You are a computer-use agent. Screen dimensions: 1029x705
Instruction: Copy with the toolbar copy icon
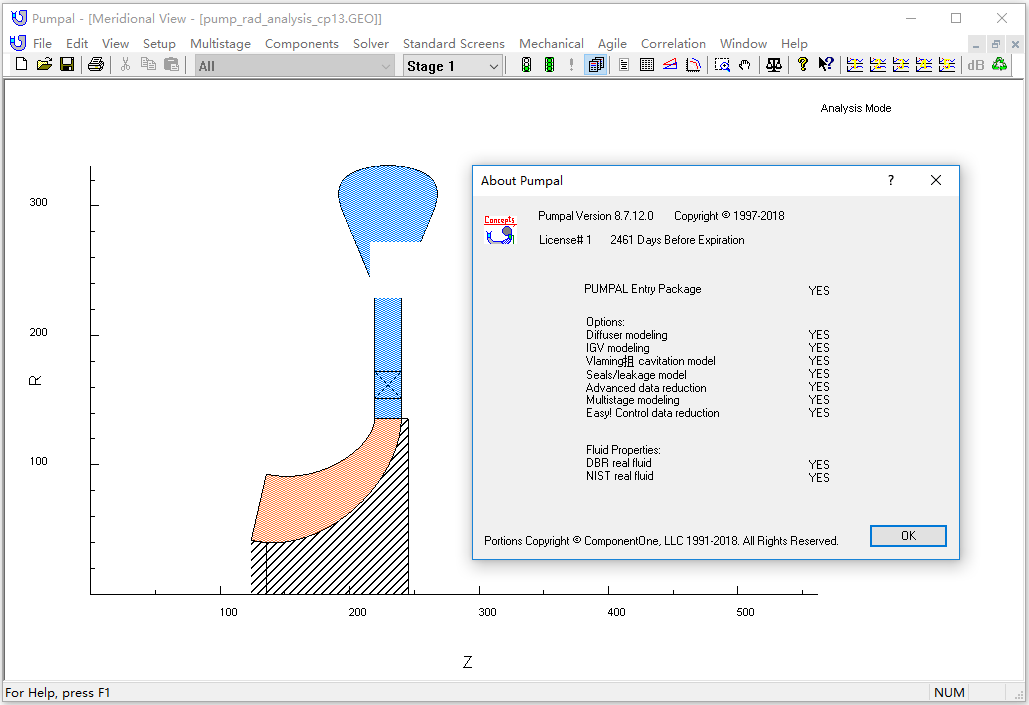(x=148, y=65)
